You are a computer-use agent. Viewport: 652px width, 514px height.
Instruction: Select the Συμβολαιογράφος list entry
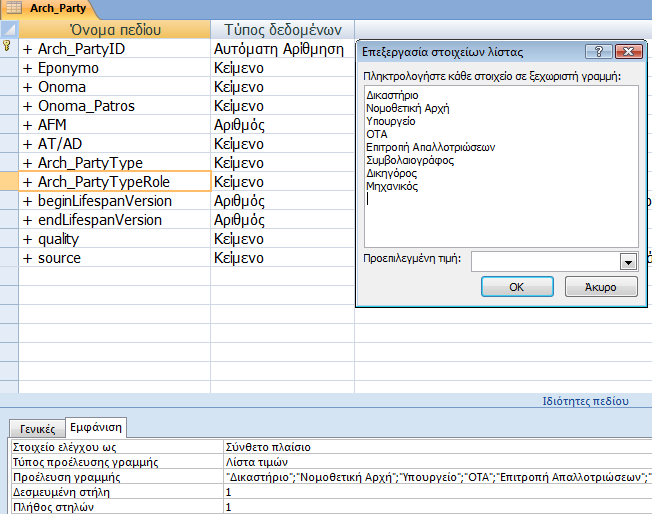pos(410,160)
